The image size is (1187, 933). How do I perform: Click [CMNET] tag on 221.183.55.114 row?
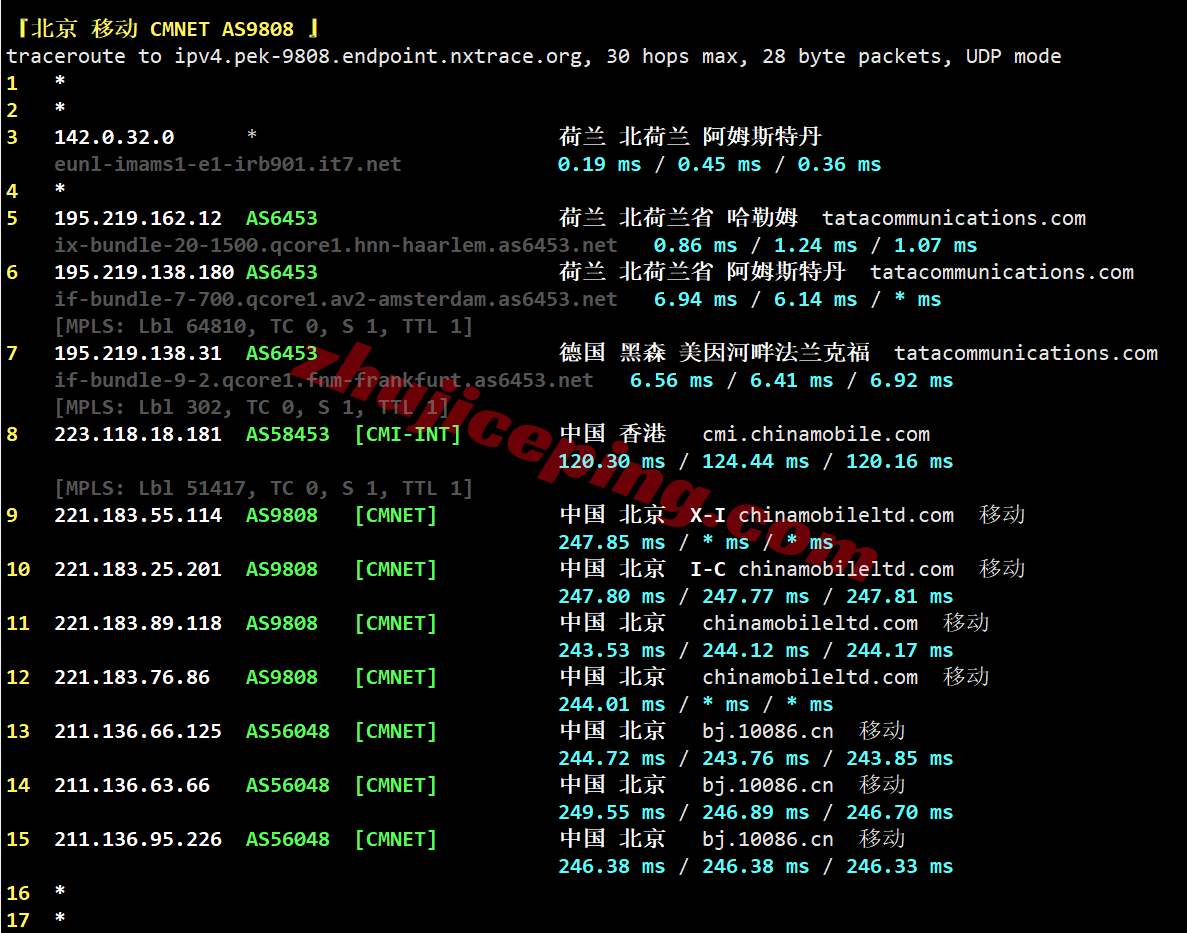pyautogui.click(x=395, y=515)
